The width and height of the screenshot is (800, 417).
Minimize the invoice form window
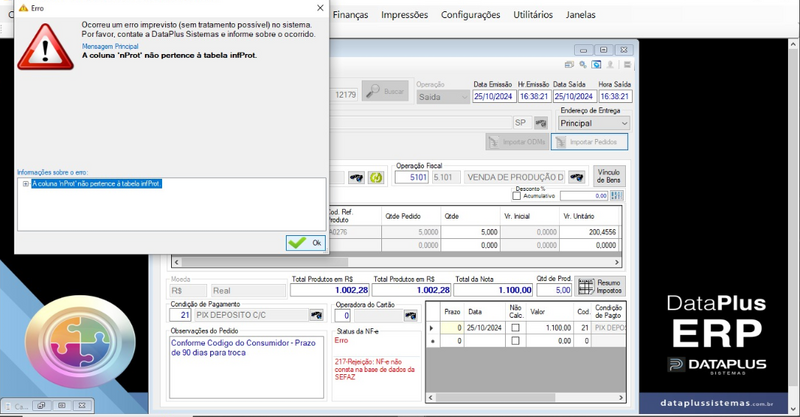[x=583, y=50]
